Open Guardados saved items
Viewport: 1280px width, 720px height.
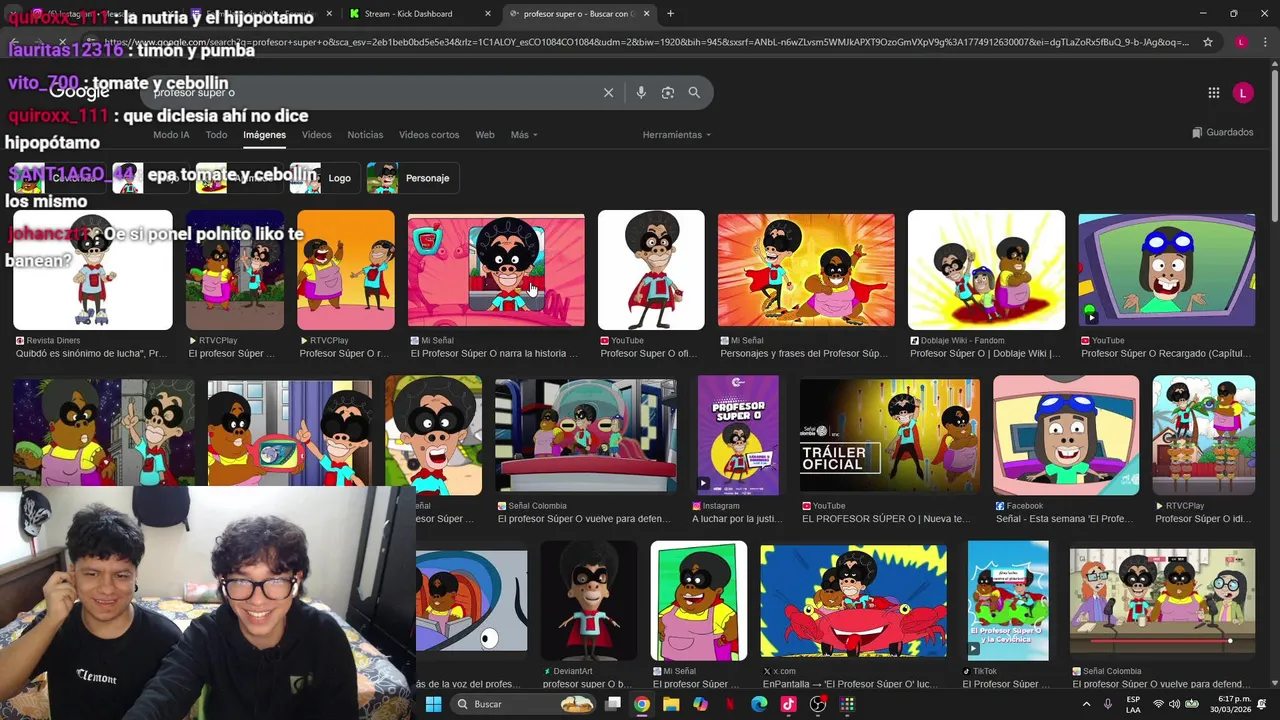click(x=1222, y=132)
